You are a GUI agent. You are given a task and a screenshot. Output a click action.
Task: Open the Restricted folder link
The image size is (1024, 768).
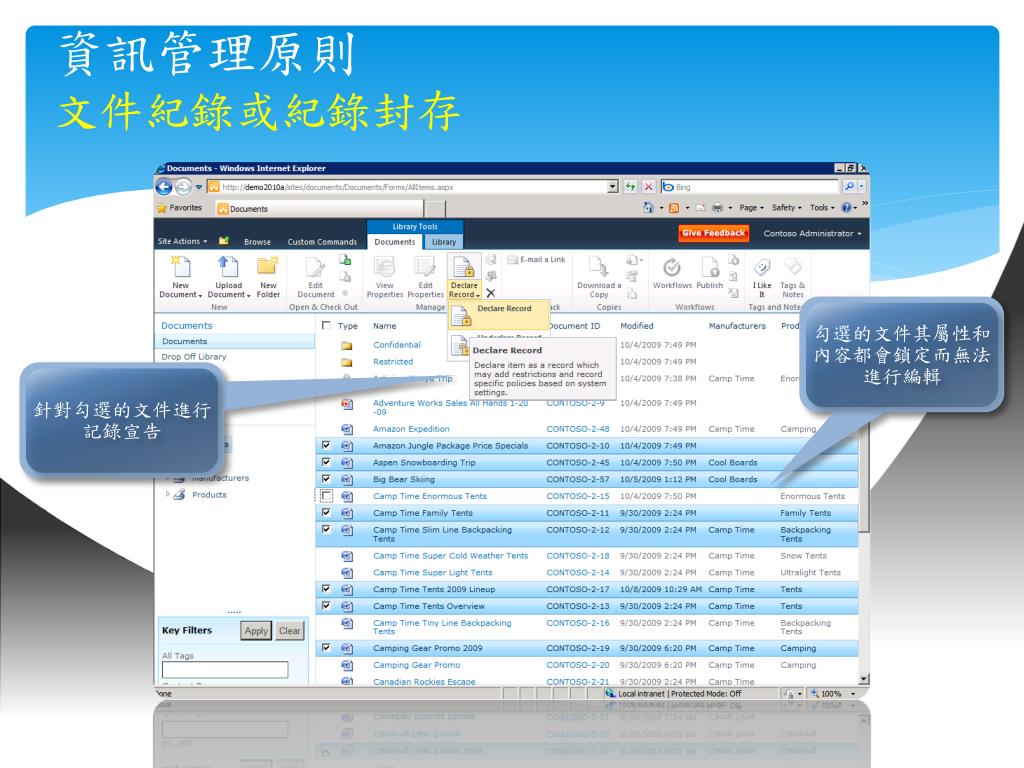pyautogui.click(x=393, y=361)
